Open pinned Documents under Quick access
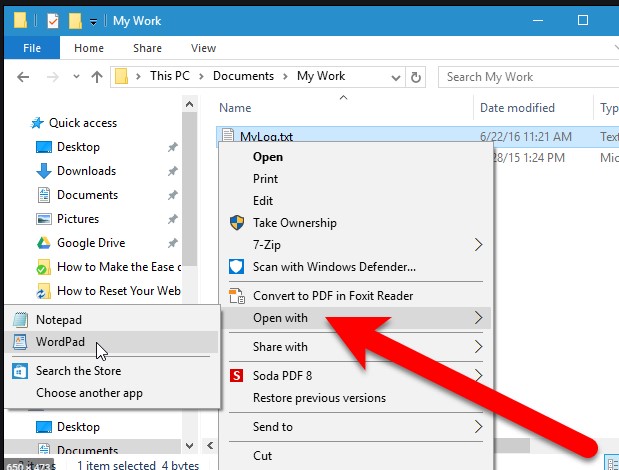This screenshot has width=619, height=470. (87, 195)
